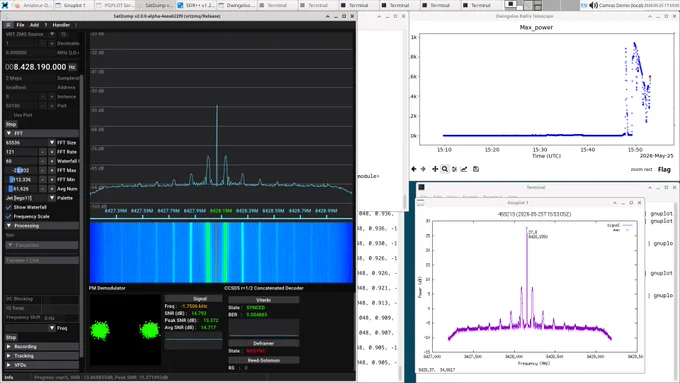
Task: Adjust the Avg Num slider
Action: 21,189
